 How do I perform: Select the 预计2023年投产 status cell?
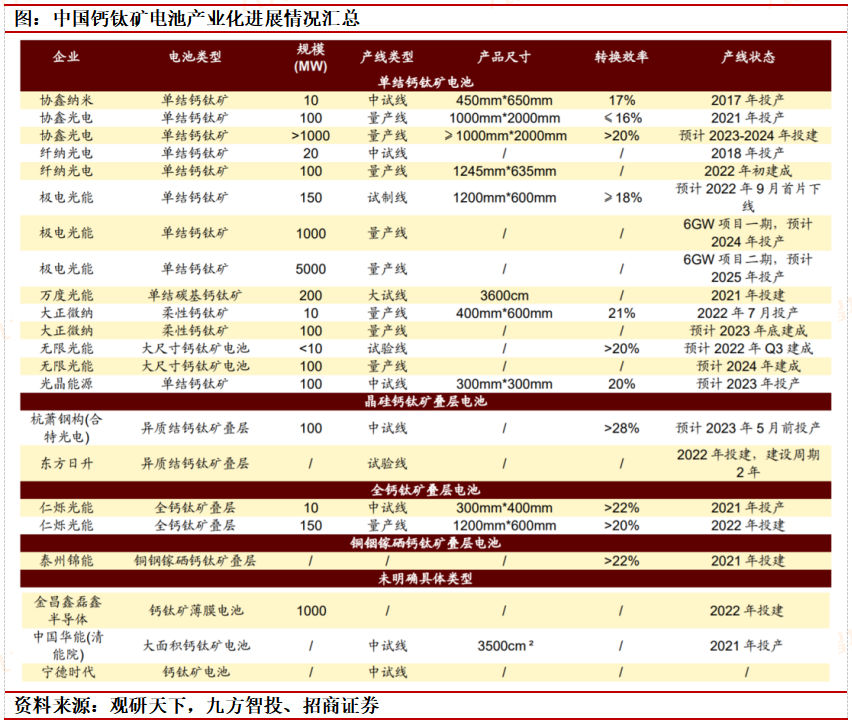click(748, 384)
